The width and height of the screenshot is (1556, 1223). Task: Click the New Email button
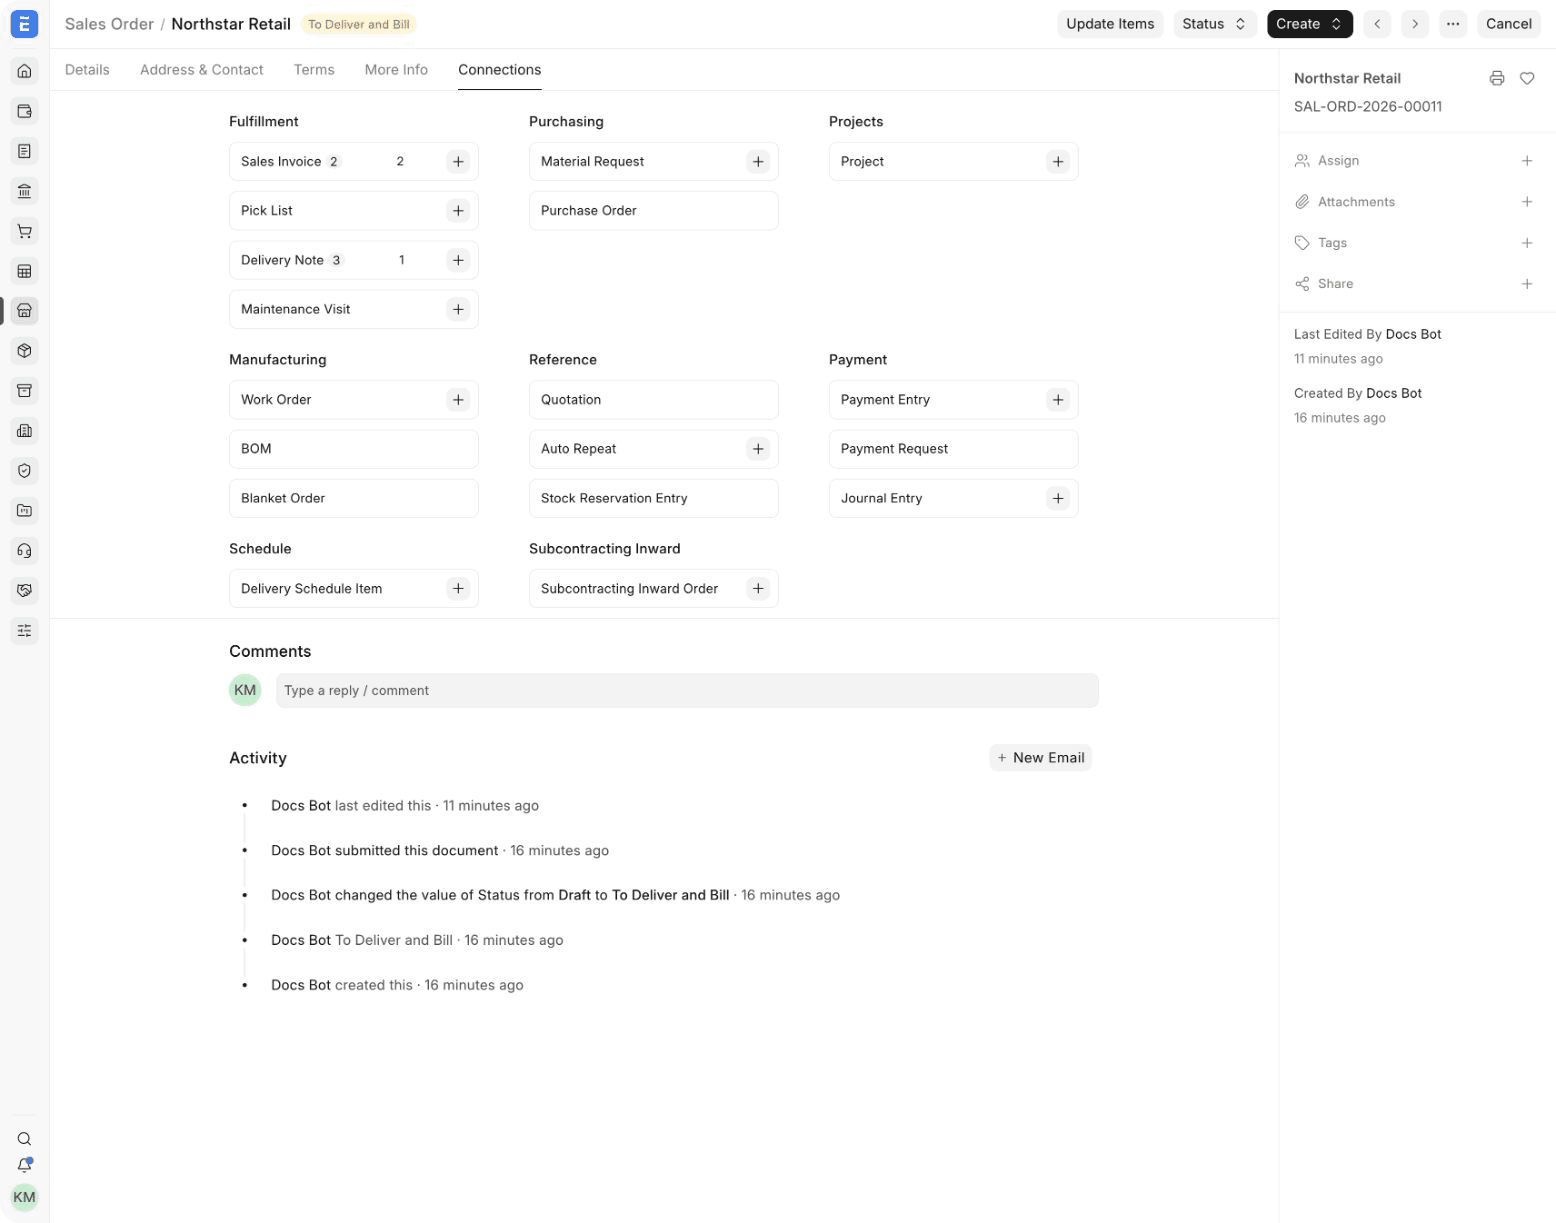tap(1040, 758)
